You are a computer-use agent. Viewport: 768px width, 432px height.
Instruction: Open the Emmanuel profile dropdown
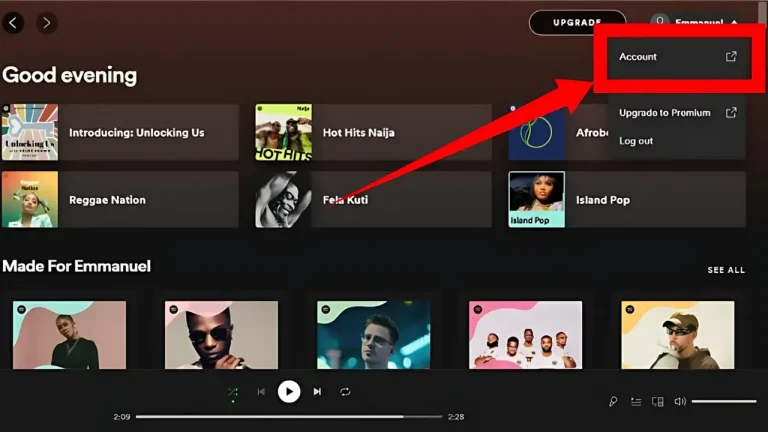click(697, 22)
